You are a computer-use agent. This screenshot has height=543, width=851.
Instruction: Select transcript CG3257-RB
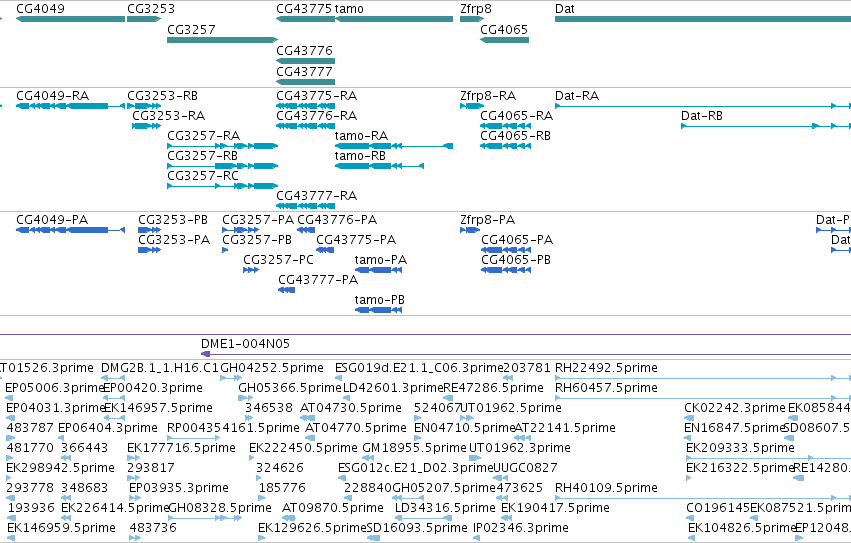202,156
